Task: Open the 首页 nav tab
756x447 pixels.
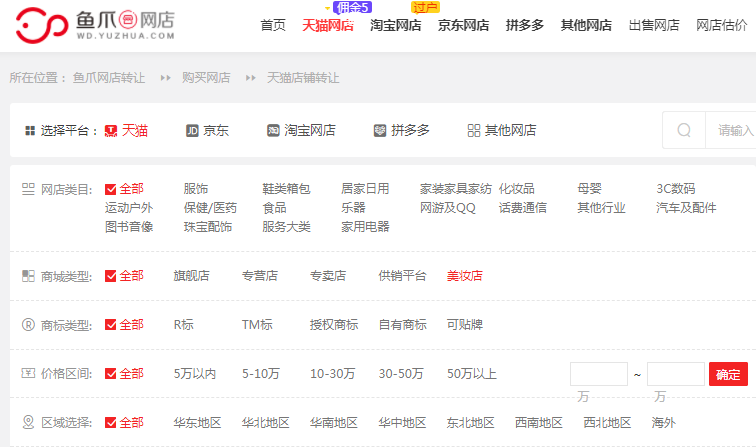Action: click(x=273, y=25)
